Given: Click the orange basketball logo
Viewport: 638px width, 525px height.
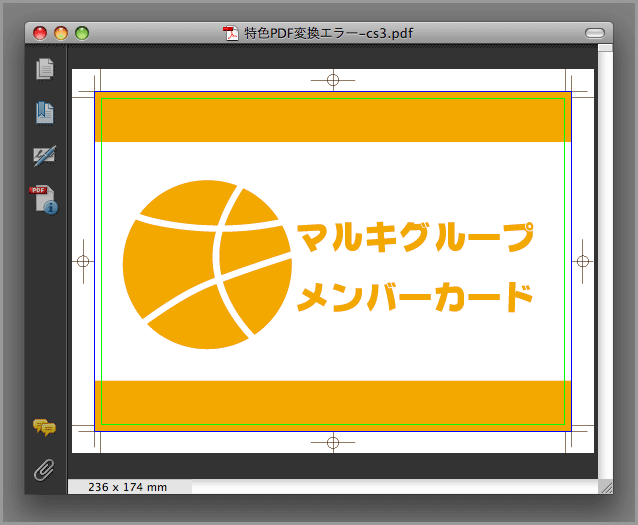Looking at the screenshot, I should pyautogui.click(x=207, y=265).
